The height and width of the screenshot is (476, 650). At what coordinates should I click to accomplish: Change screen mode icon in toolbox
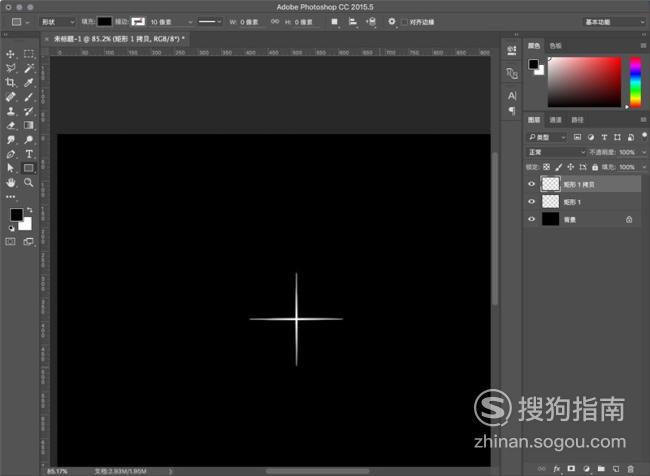point(29,241)
